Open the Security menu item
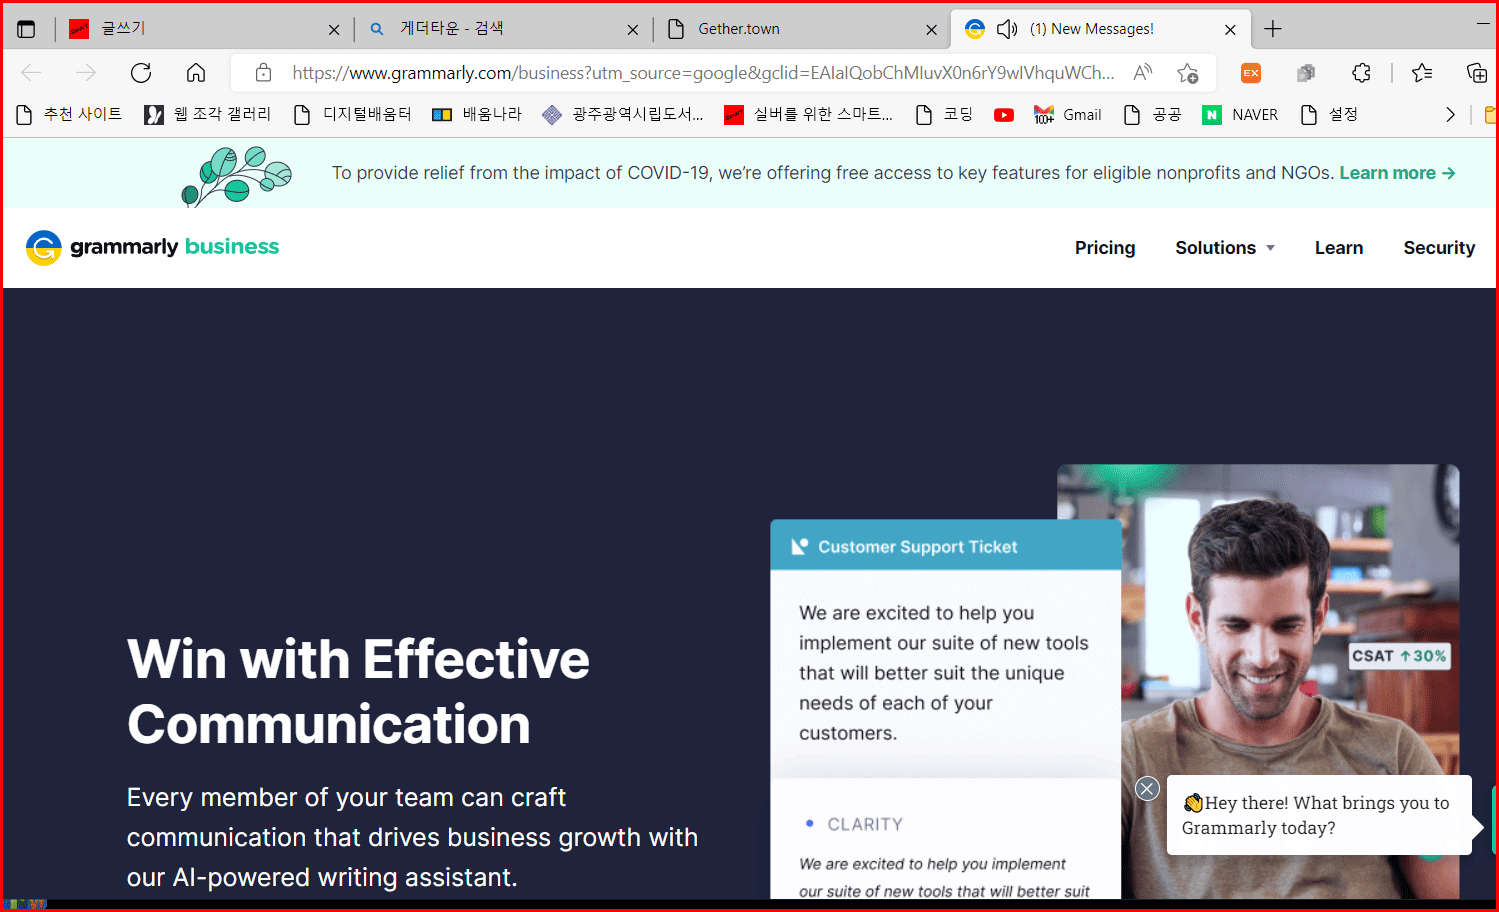 pyautogui.click(x=1439, y=248)
